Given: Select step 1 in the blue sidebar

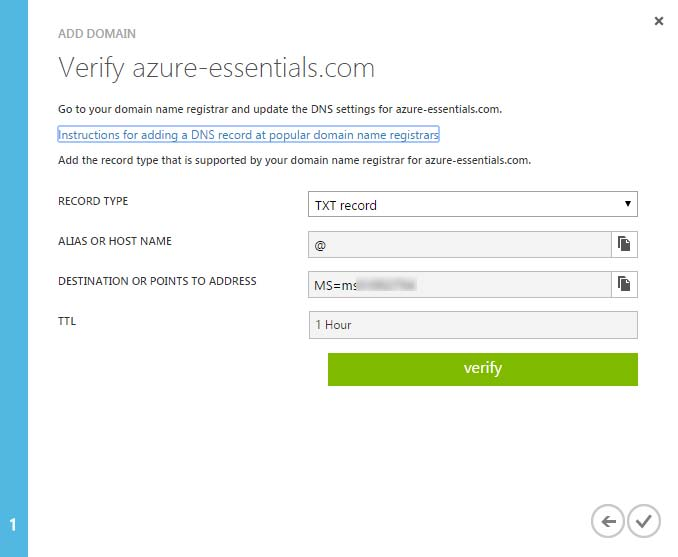Looking at the screenshot, I should pos(13,524).
